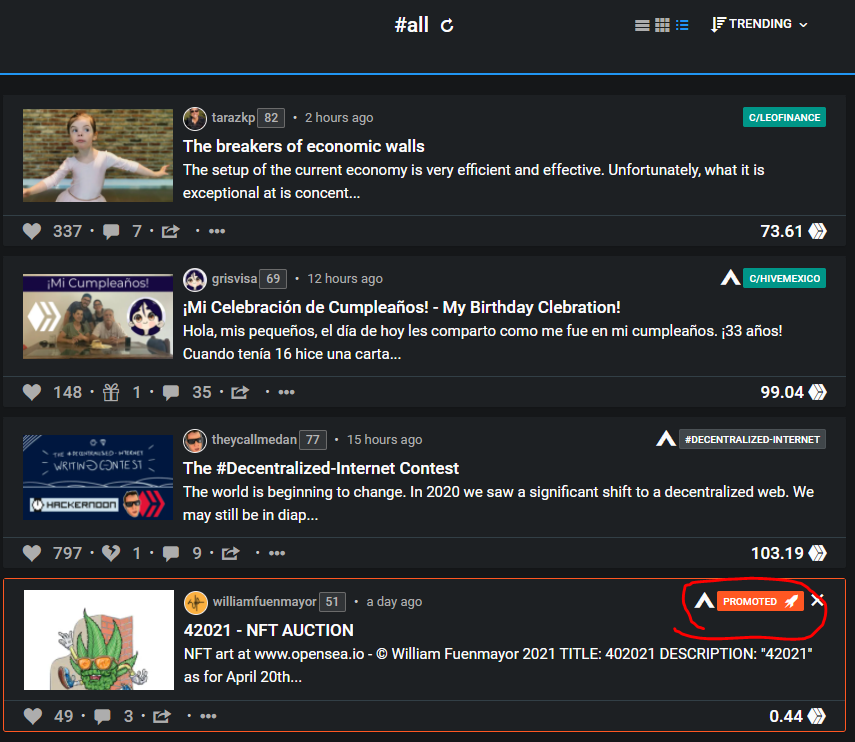Visit grisvisa's profile via username
Screen dimensions: 855x742
pos(234,278)
